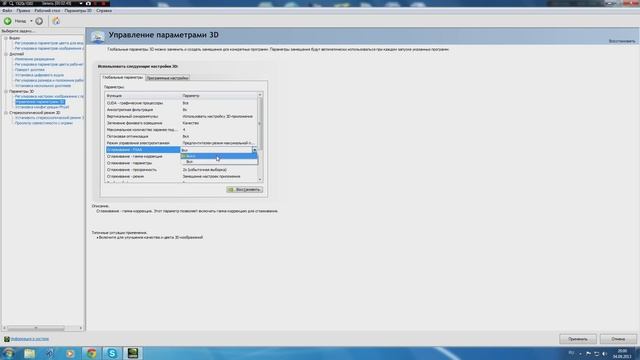Screen dimensions: 640x360
Task: Open Установить стереоскопический режим 3D task
Action: click(49, 118)
